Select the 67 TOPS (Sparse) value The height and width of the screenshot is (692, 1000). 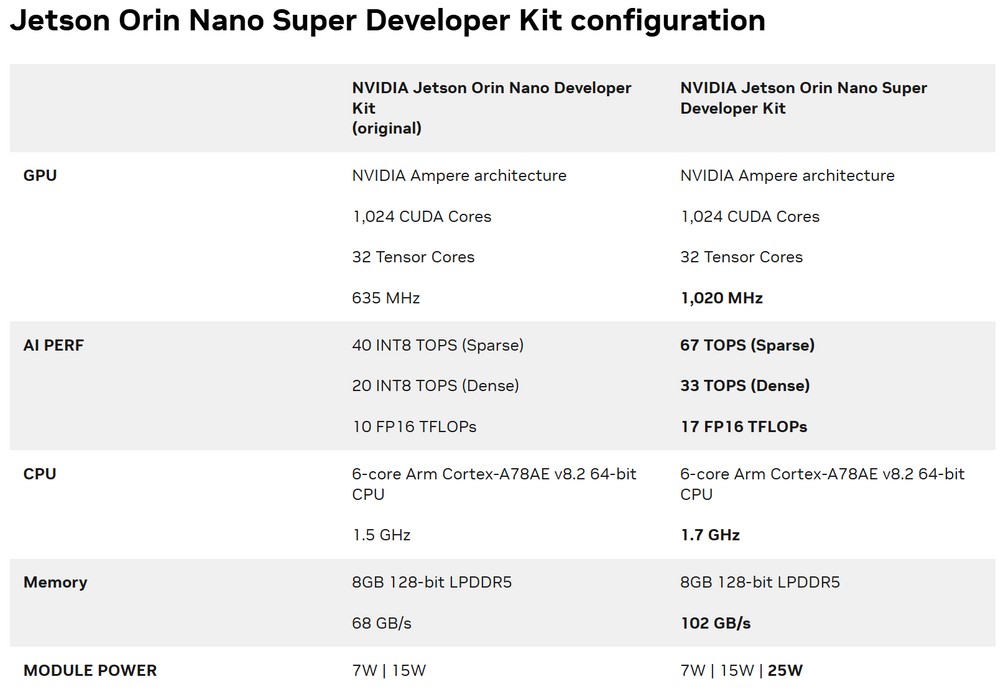point(747,345)
